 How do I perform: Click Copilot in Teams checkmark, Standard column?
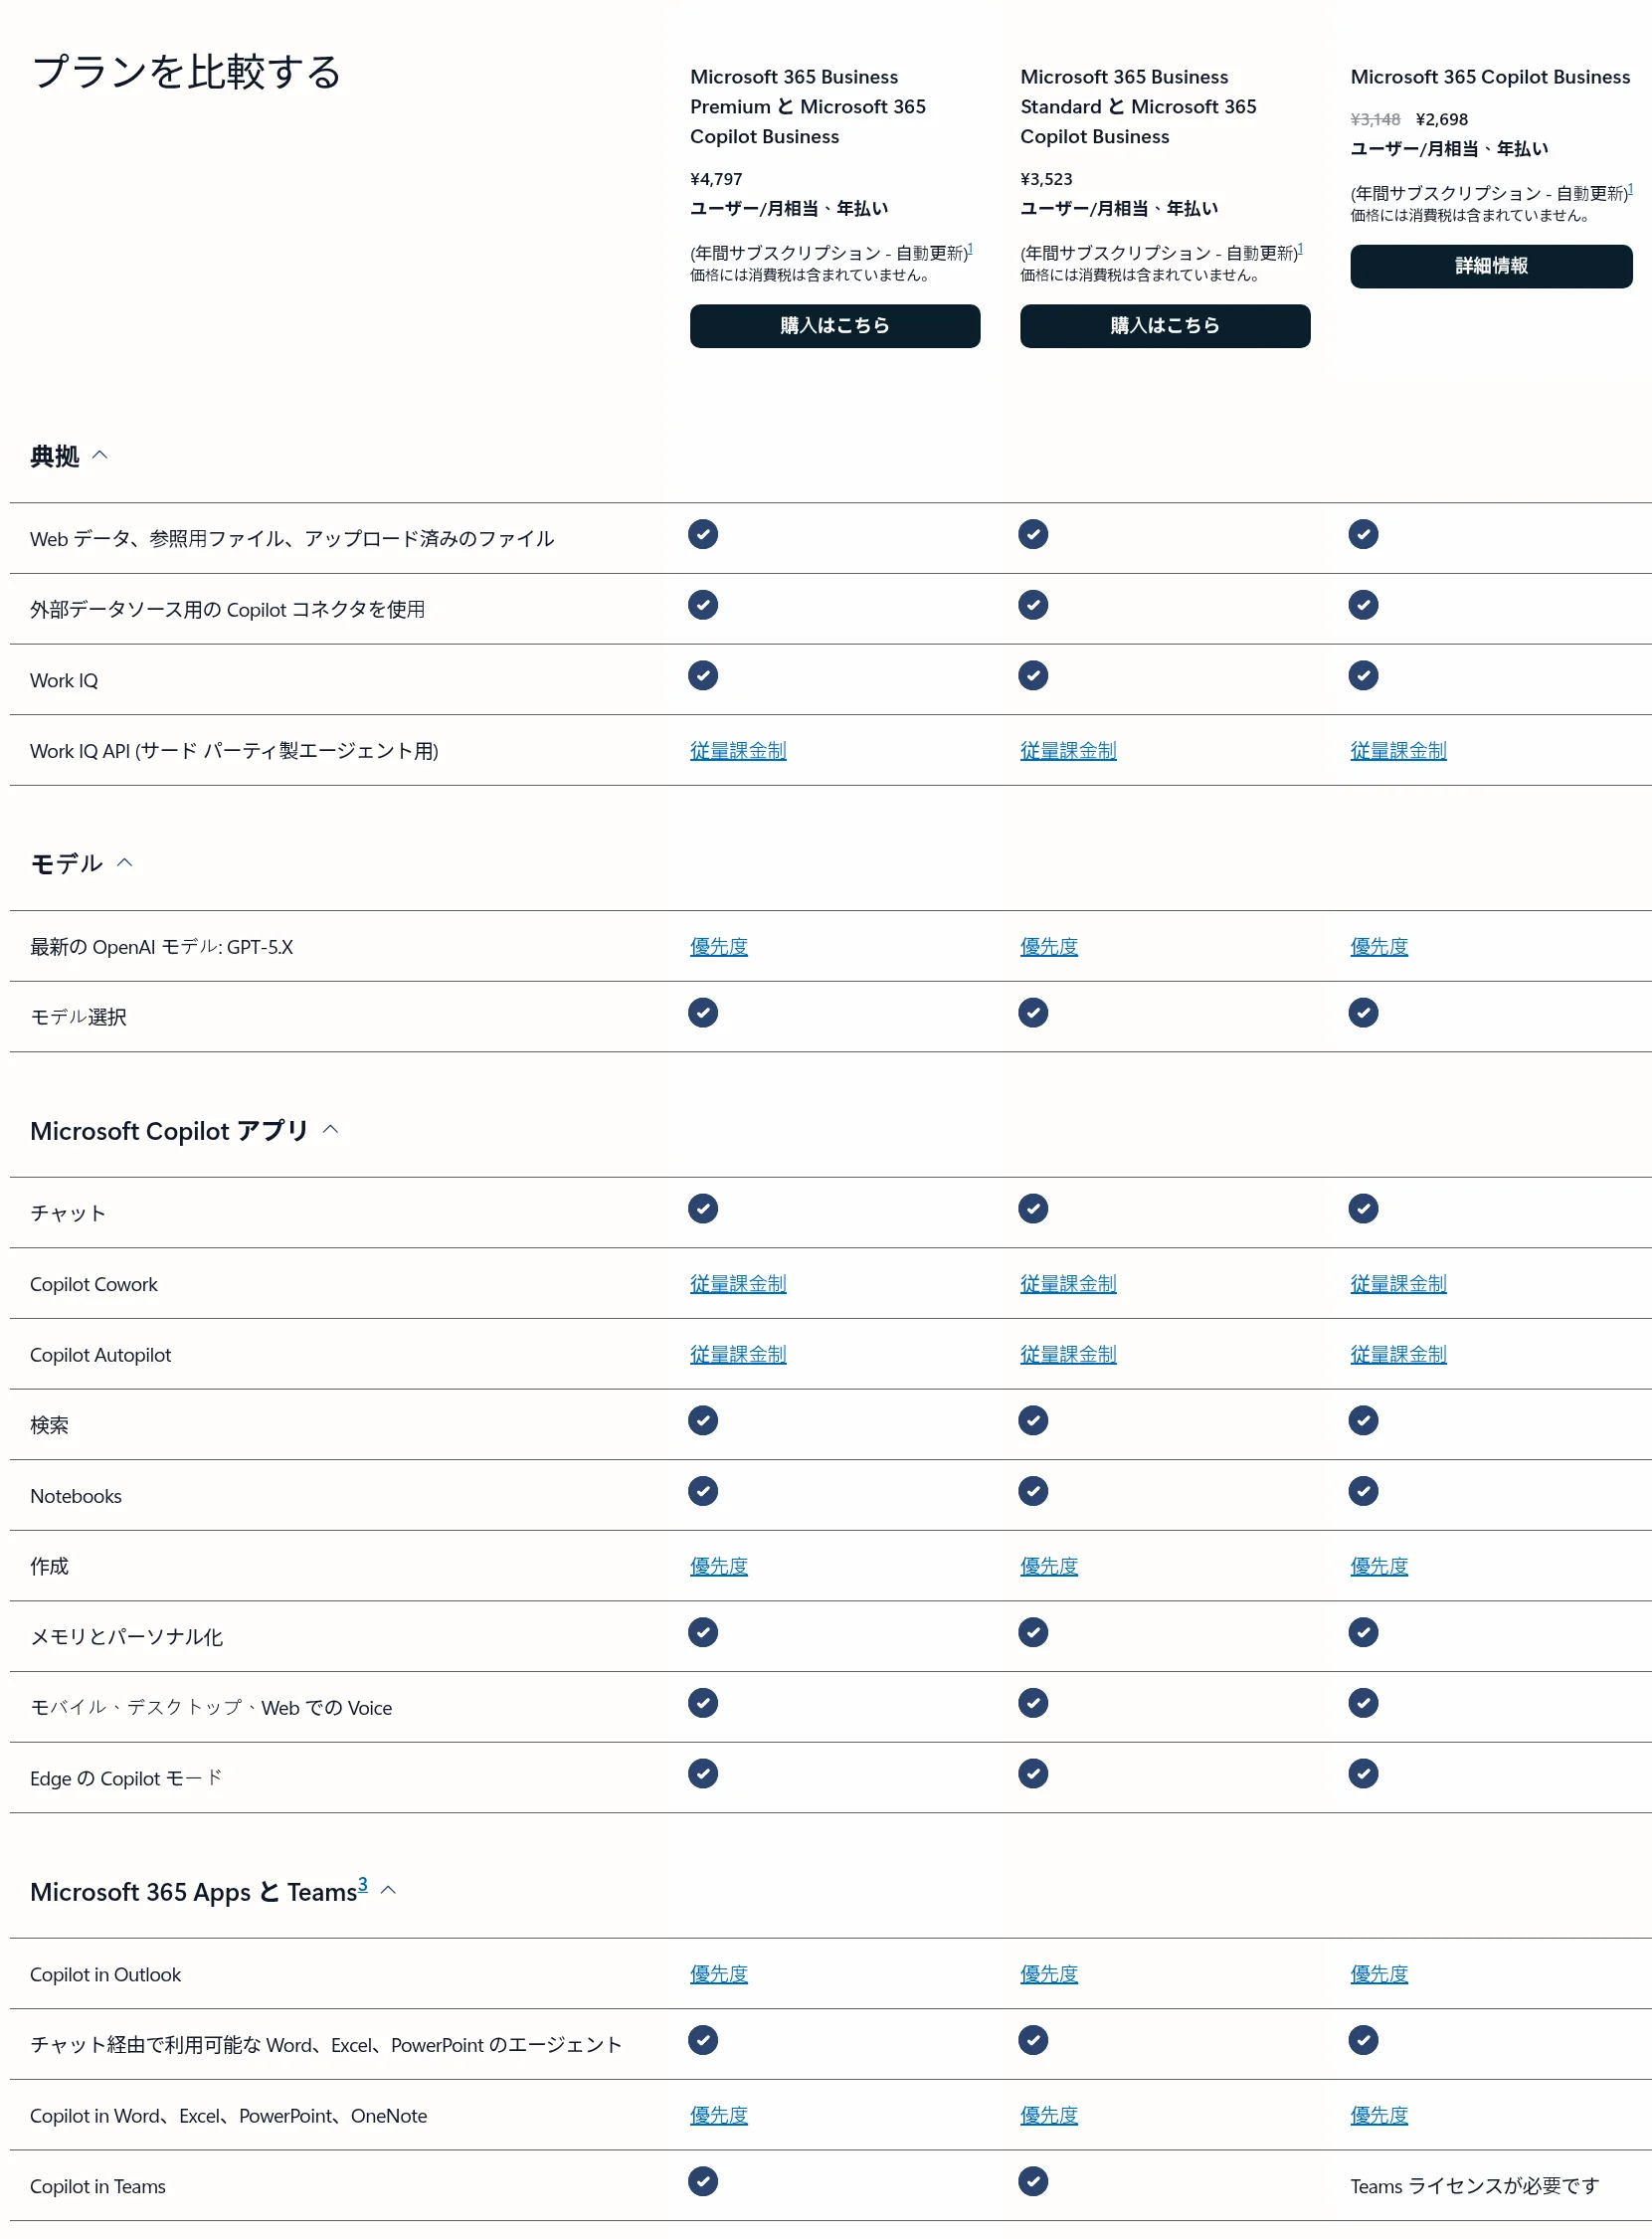(x=1033, y=2181)
